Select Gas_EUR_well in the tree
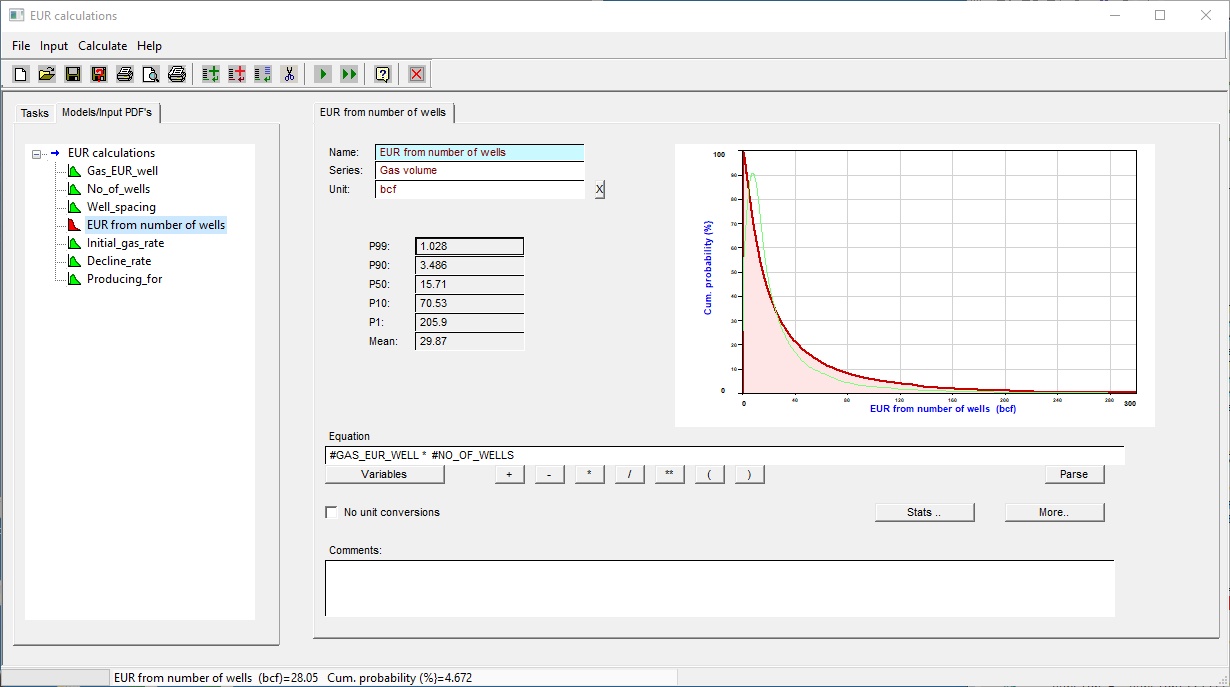1230x687 pixels. click(x=122, y=171)
